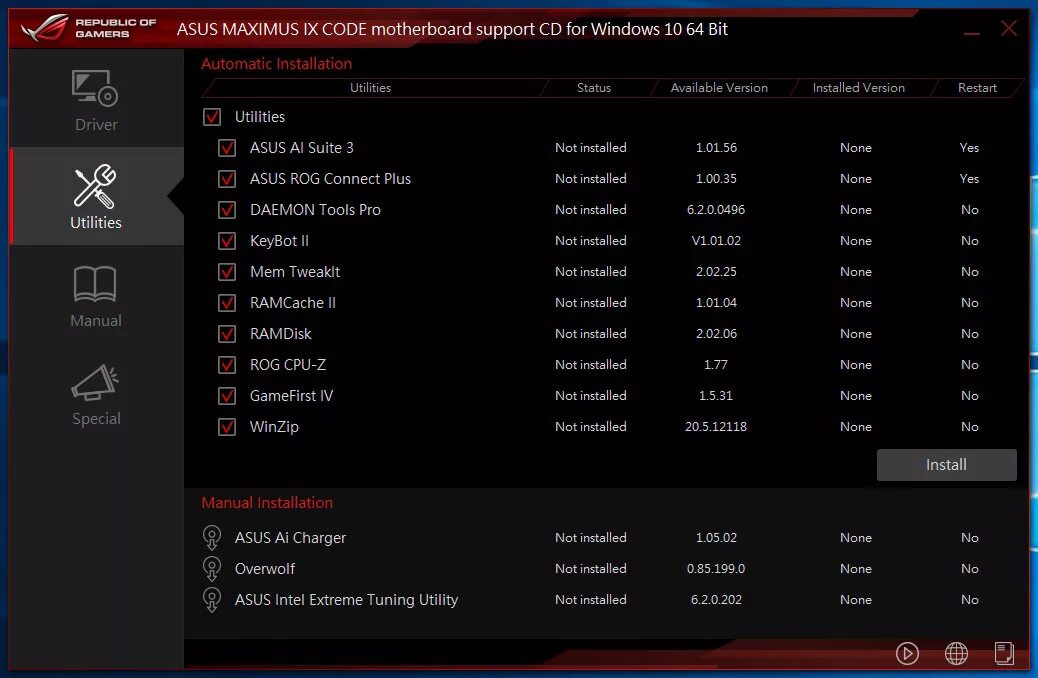The width and height of the screenshot is (1038, 678).
Task: Click the DAEMON Tools Pro label
Action: coord(315,210)
